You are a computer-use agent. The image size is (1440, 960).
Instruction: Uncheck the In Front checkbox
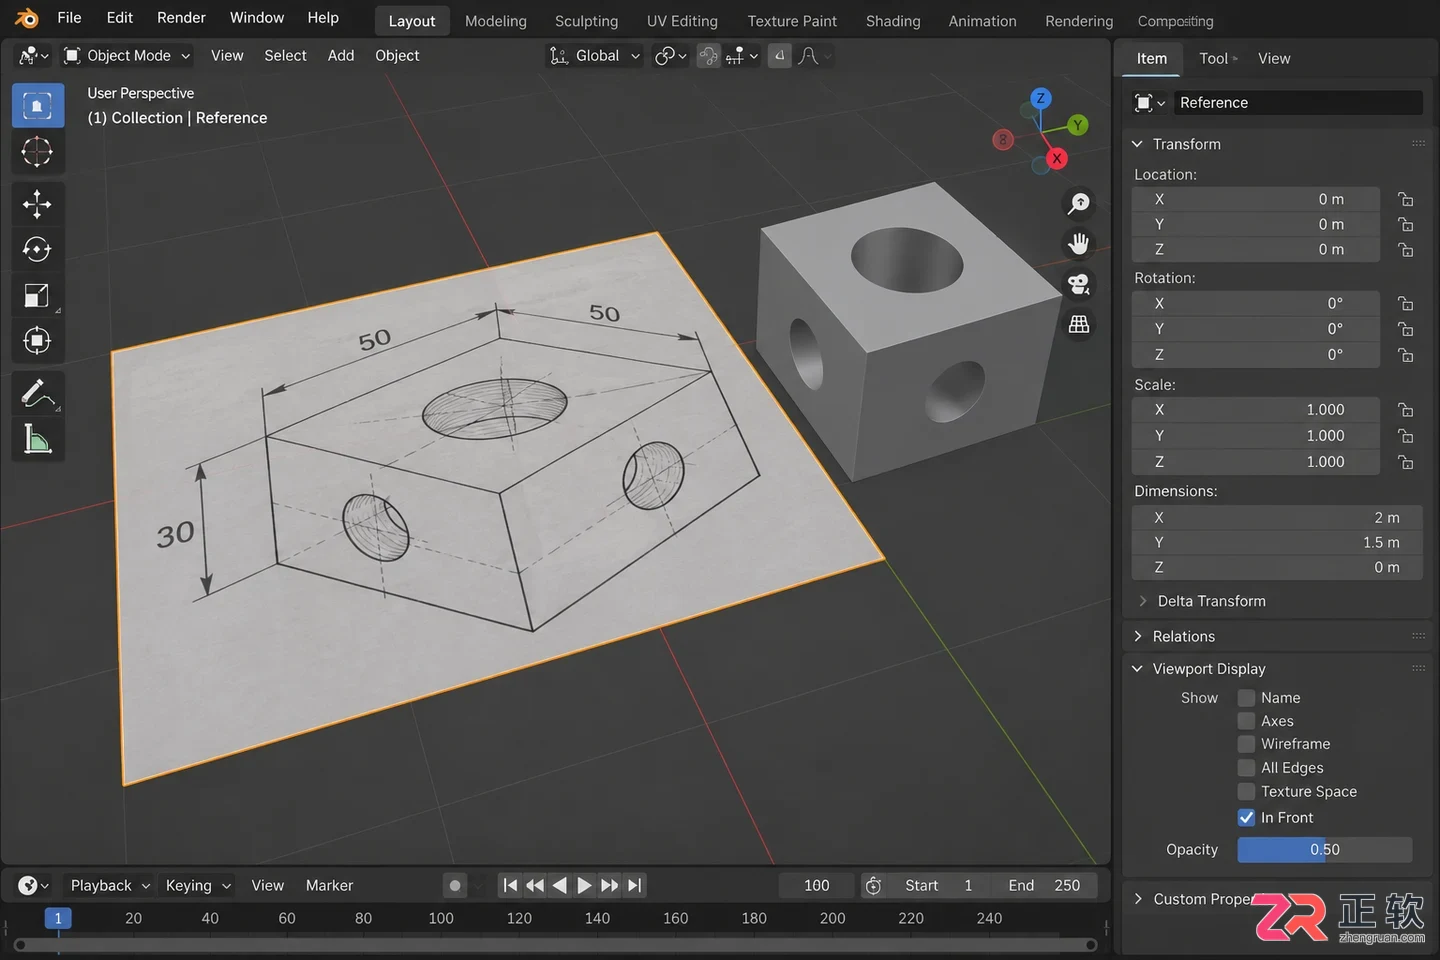(x=1246, y=818)
